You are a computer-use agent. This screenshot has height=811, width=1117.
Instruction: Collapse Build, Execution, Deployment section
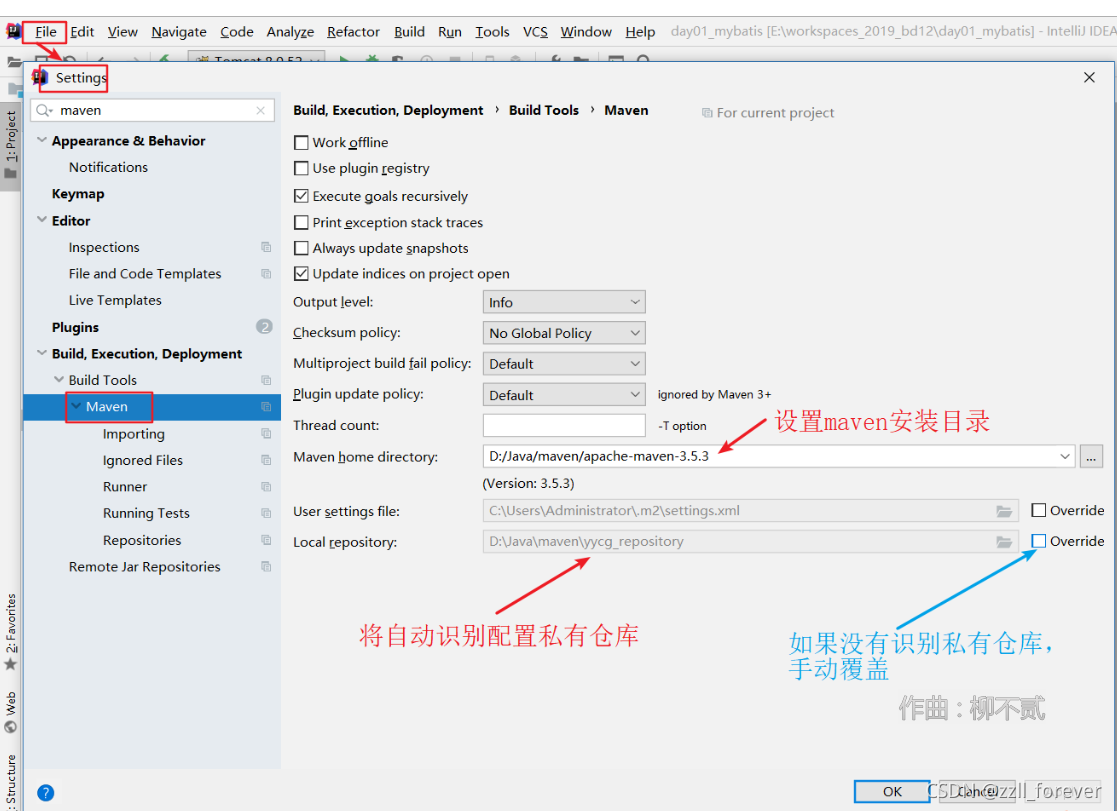(42, 353)
